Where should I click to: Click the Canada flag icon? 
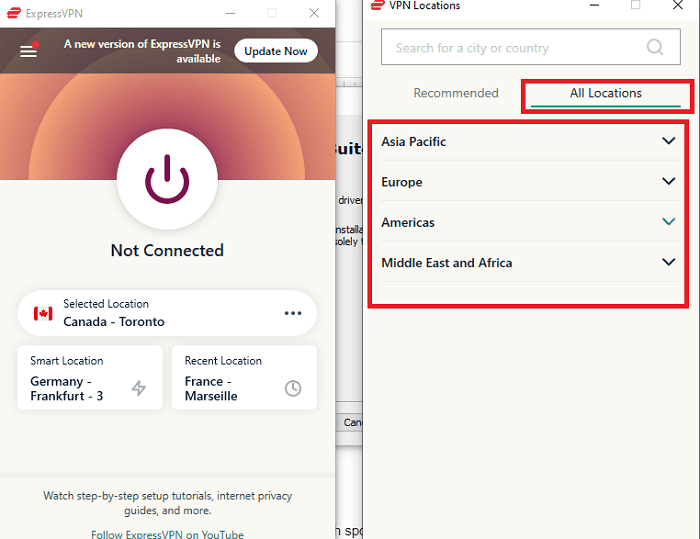click(x=43, y=313)
